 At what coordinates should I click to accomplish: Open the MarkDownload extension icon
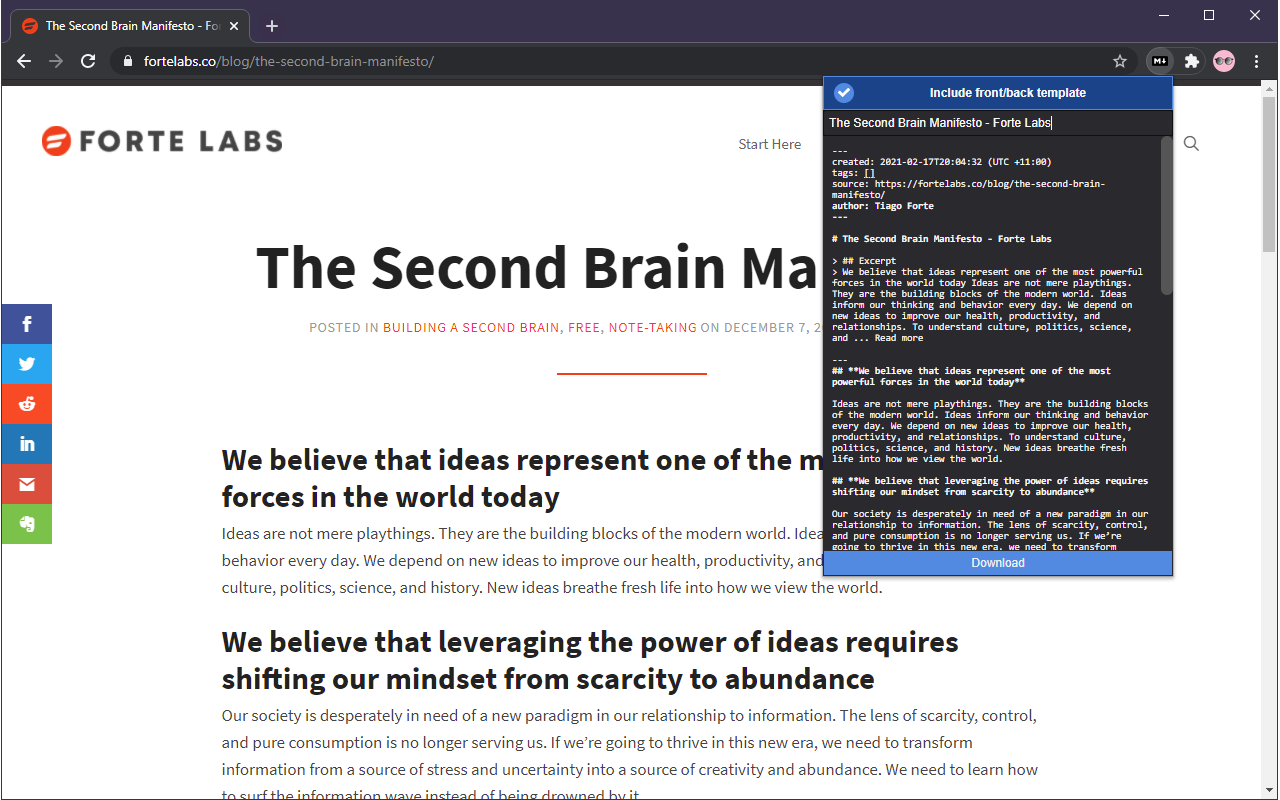click(x=1159, y=61)
